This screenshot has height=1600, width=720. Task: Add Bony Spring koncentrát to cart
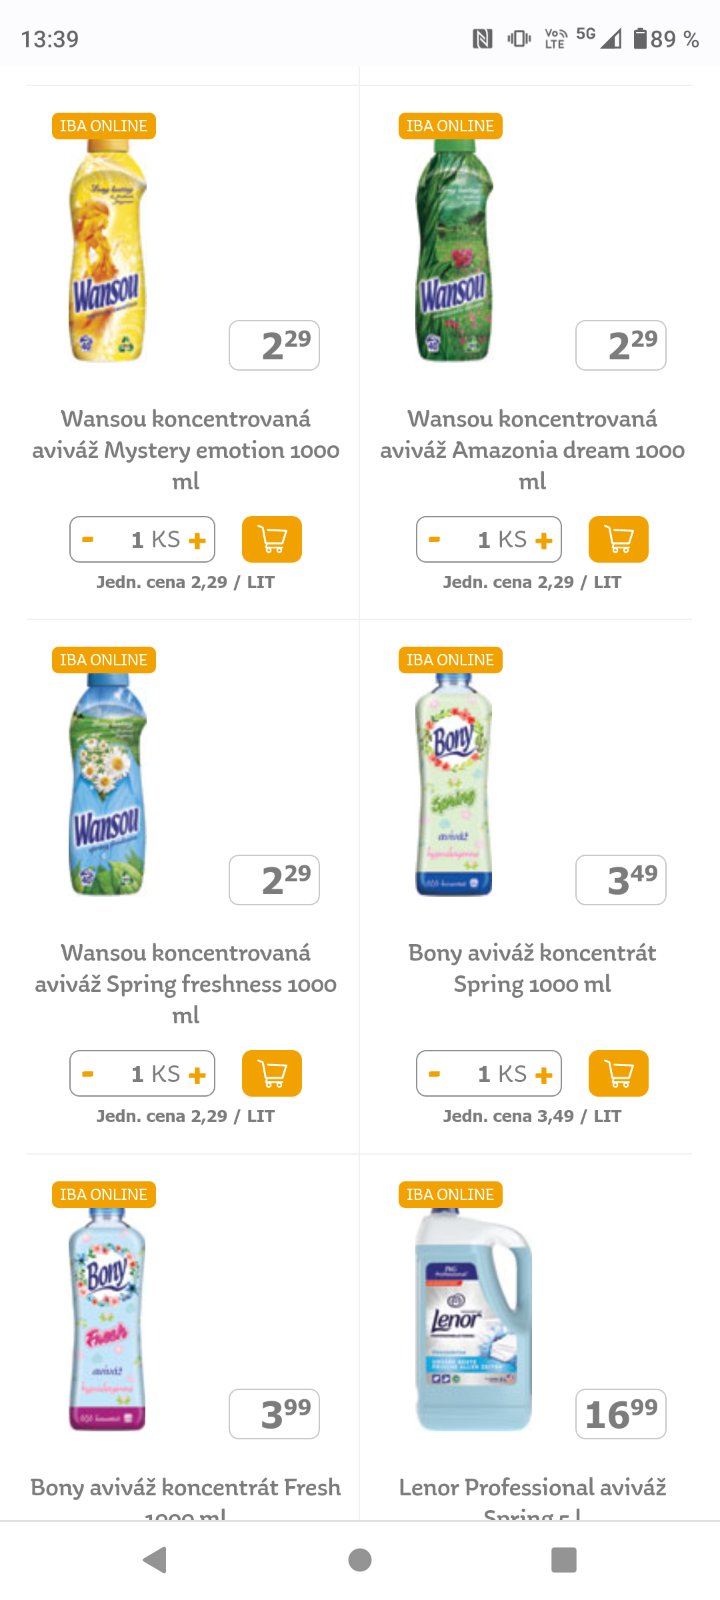(619, 1074)
